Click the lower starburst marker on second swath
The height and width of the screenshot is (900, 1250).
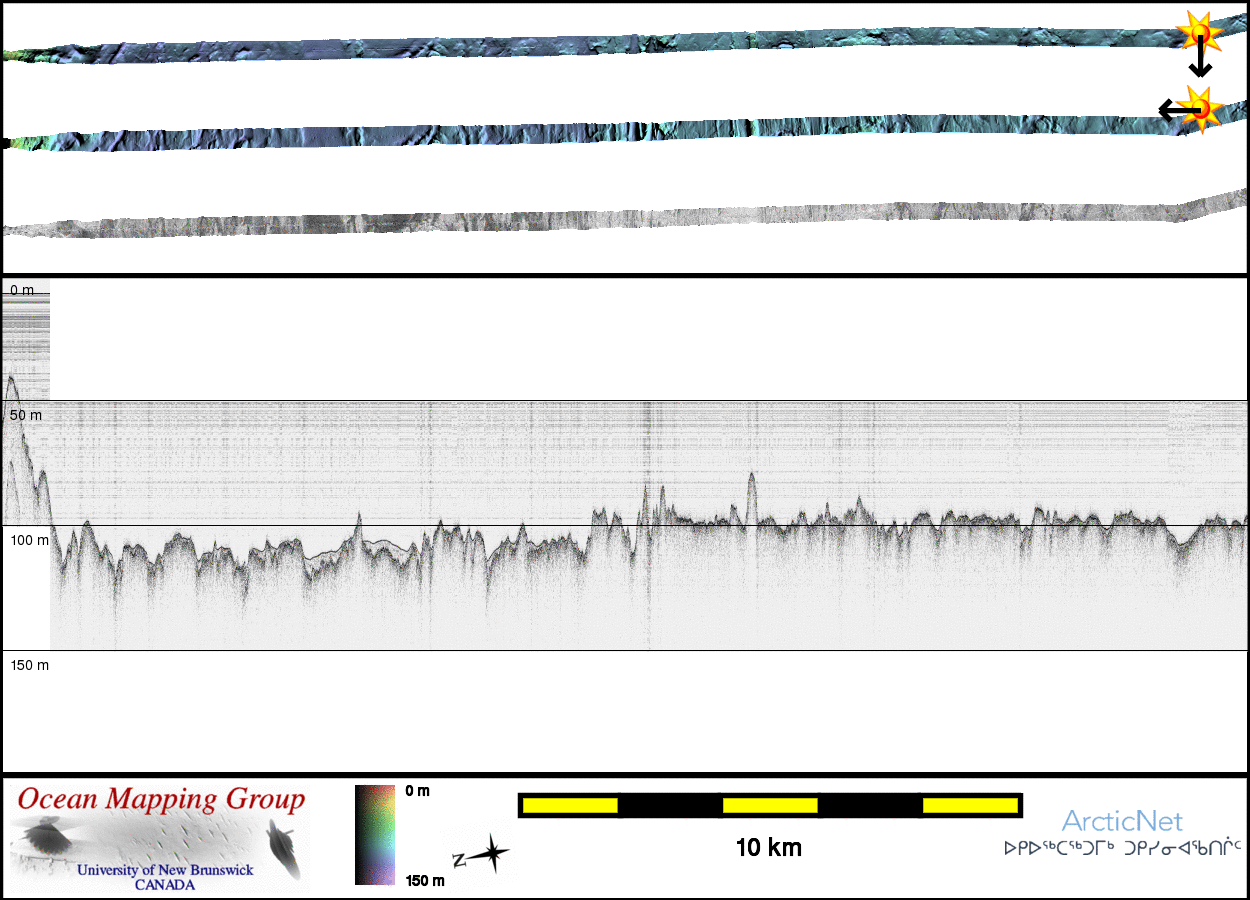1200,107
